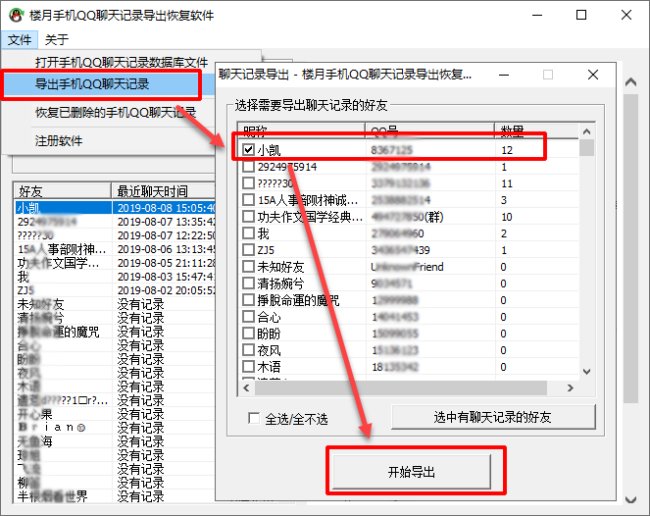Check the 盼盼 row checkbox
The width and height of the screenshot is (650, 516).
pos(248,333)
